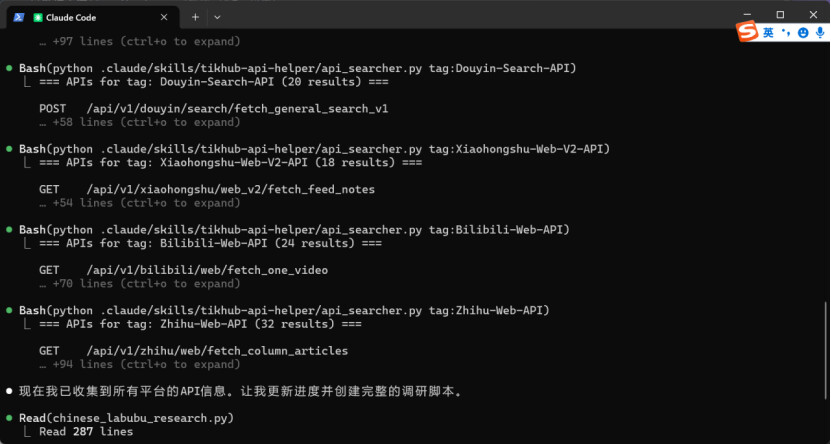Click the green Claude Code tab icon
Screen dimensions: 831x444
(x=38, y=17)
